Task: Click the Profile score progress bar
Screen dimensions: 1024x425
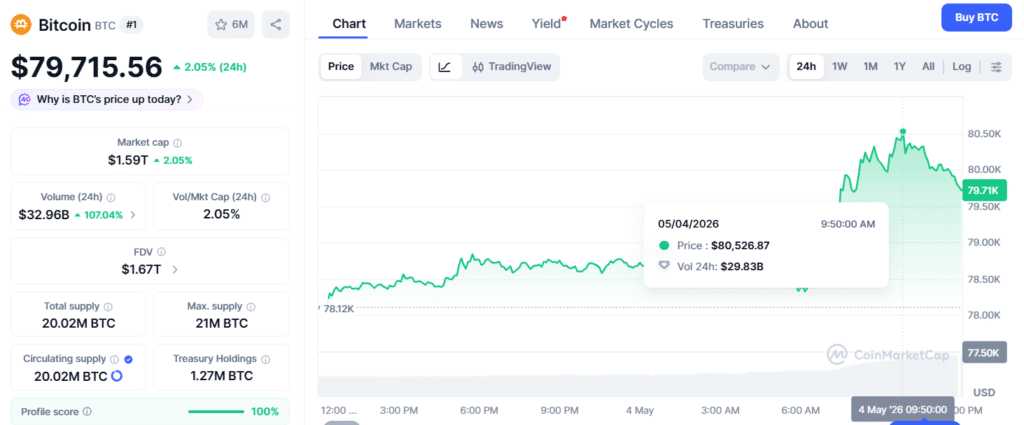Action: point(216,412)
